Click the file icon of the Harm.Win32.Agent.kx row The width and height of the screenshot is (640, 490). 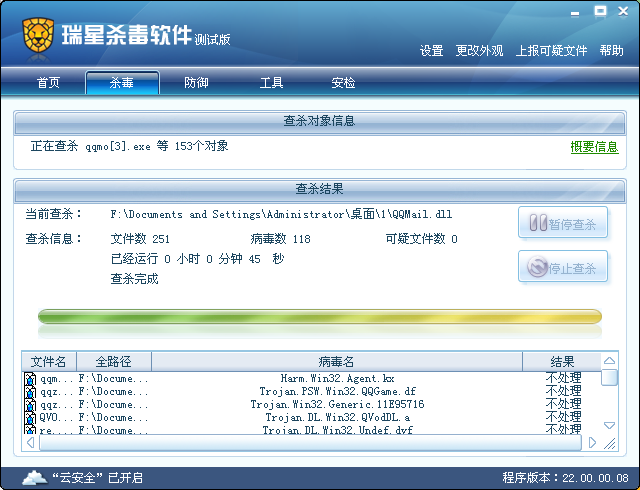coord(30,379)
